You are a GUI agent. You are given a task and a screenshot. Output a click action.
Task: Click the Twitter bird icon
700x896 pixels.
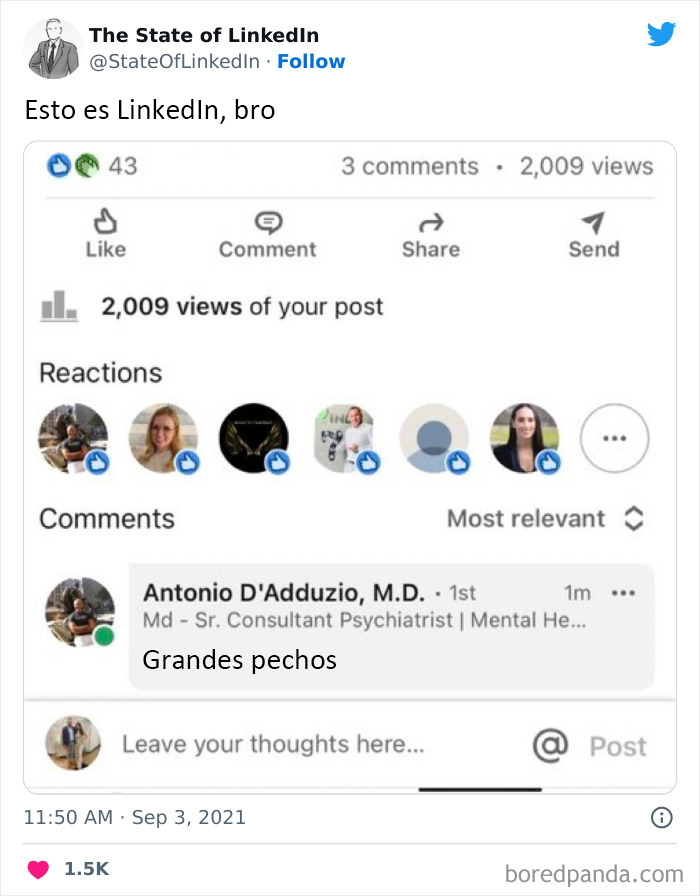[662, 33]
